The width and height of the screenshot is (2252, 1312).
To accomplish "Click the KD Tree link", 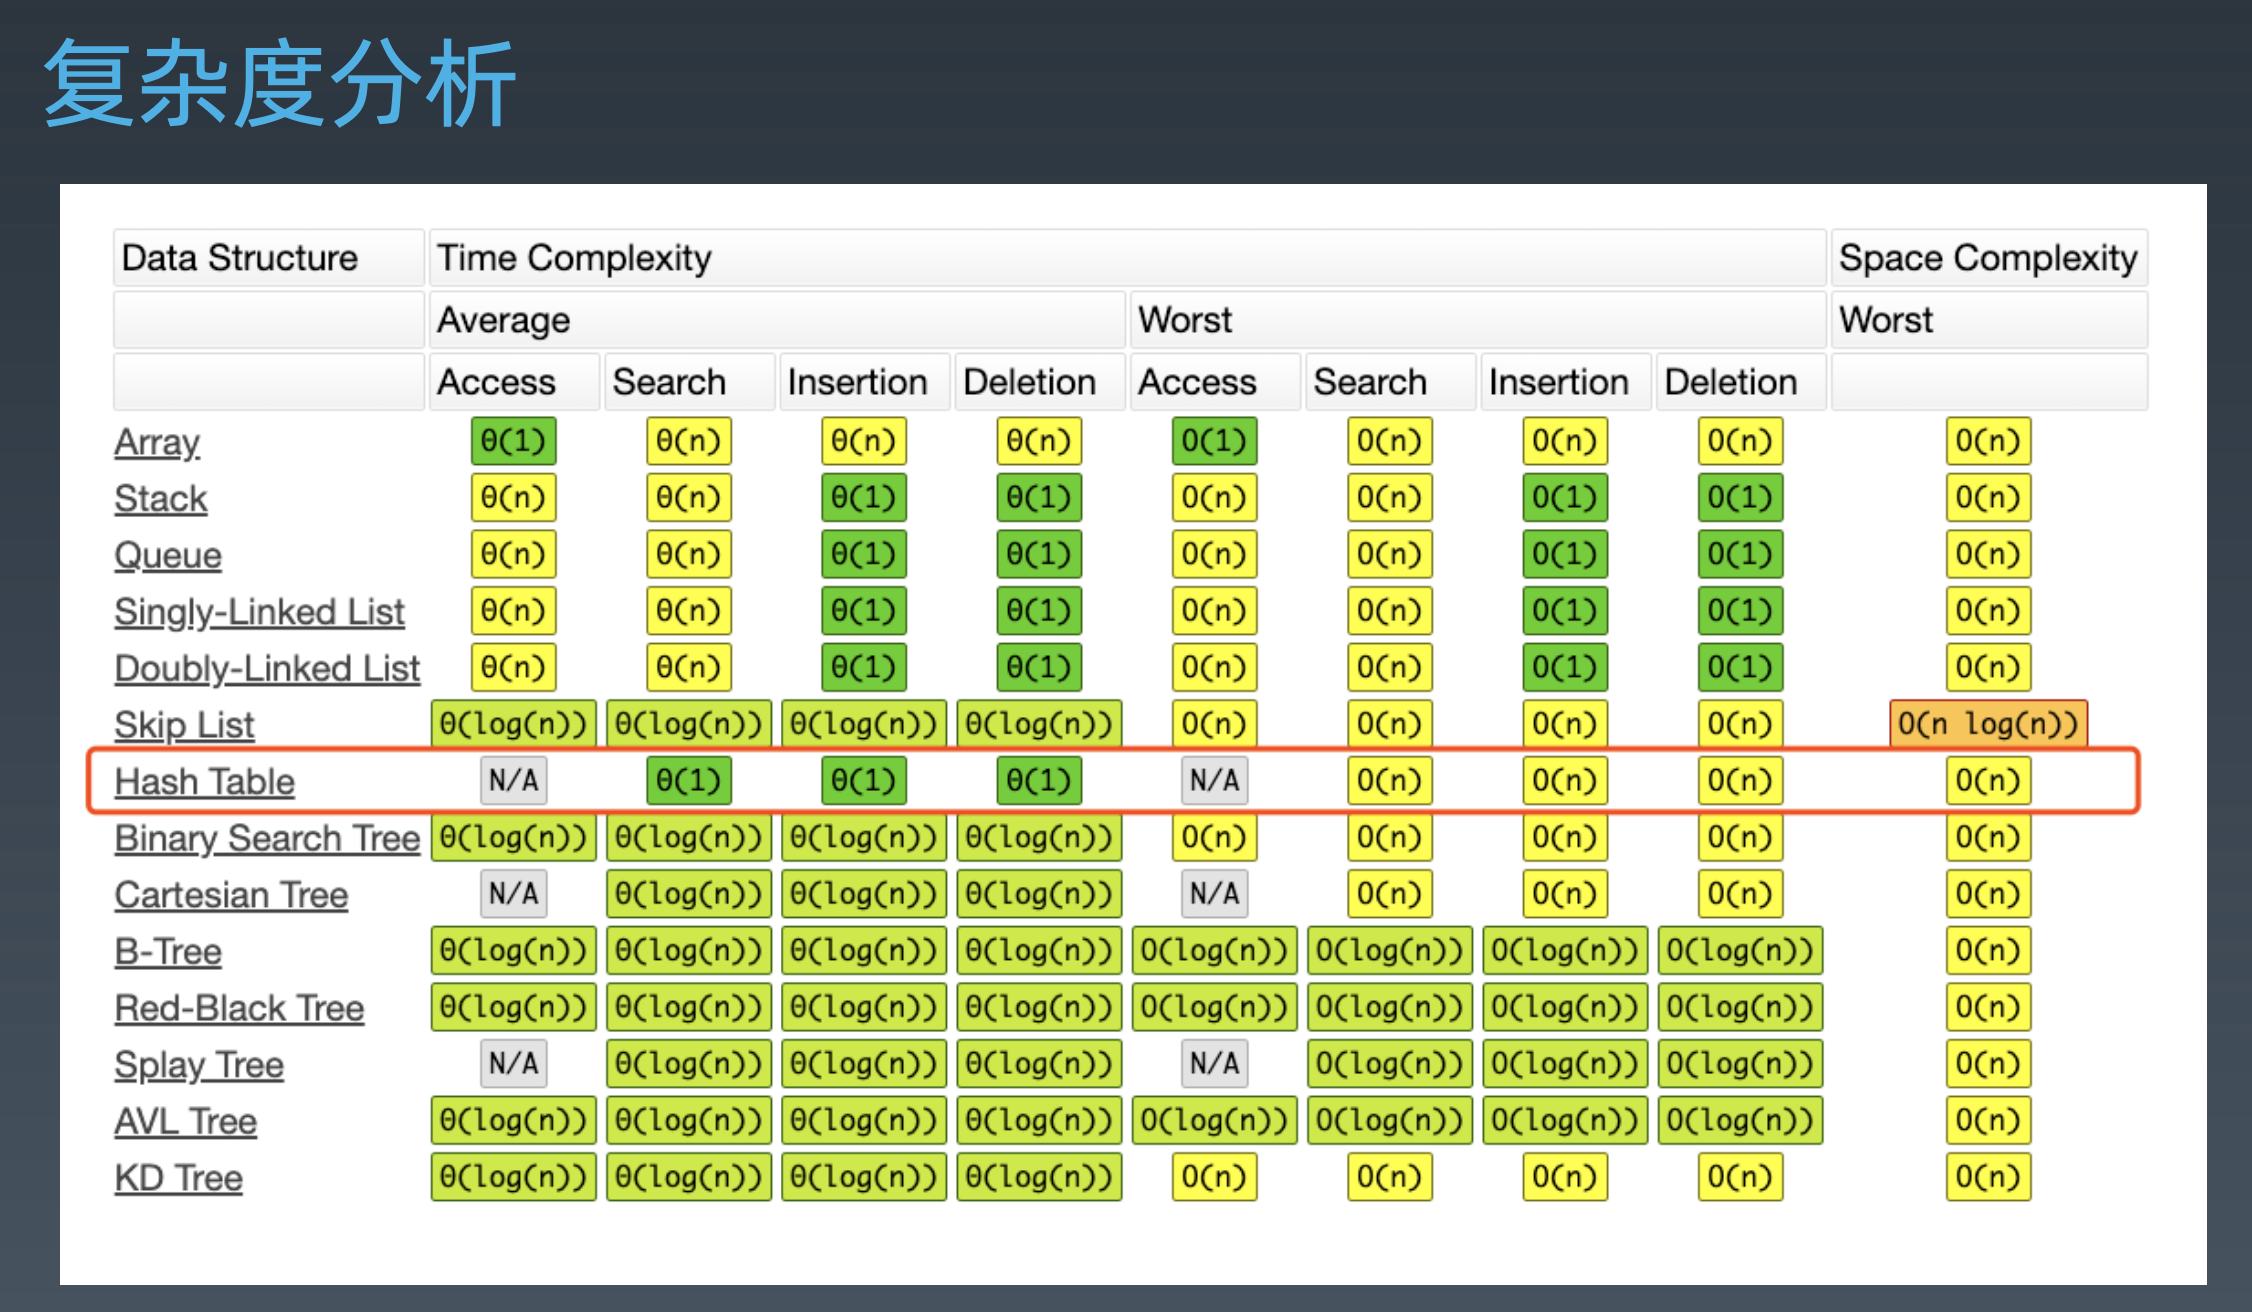I will [178, 1178].
